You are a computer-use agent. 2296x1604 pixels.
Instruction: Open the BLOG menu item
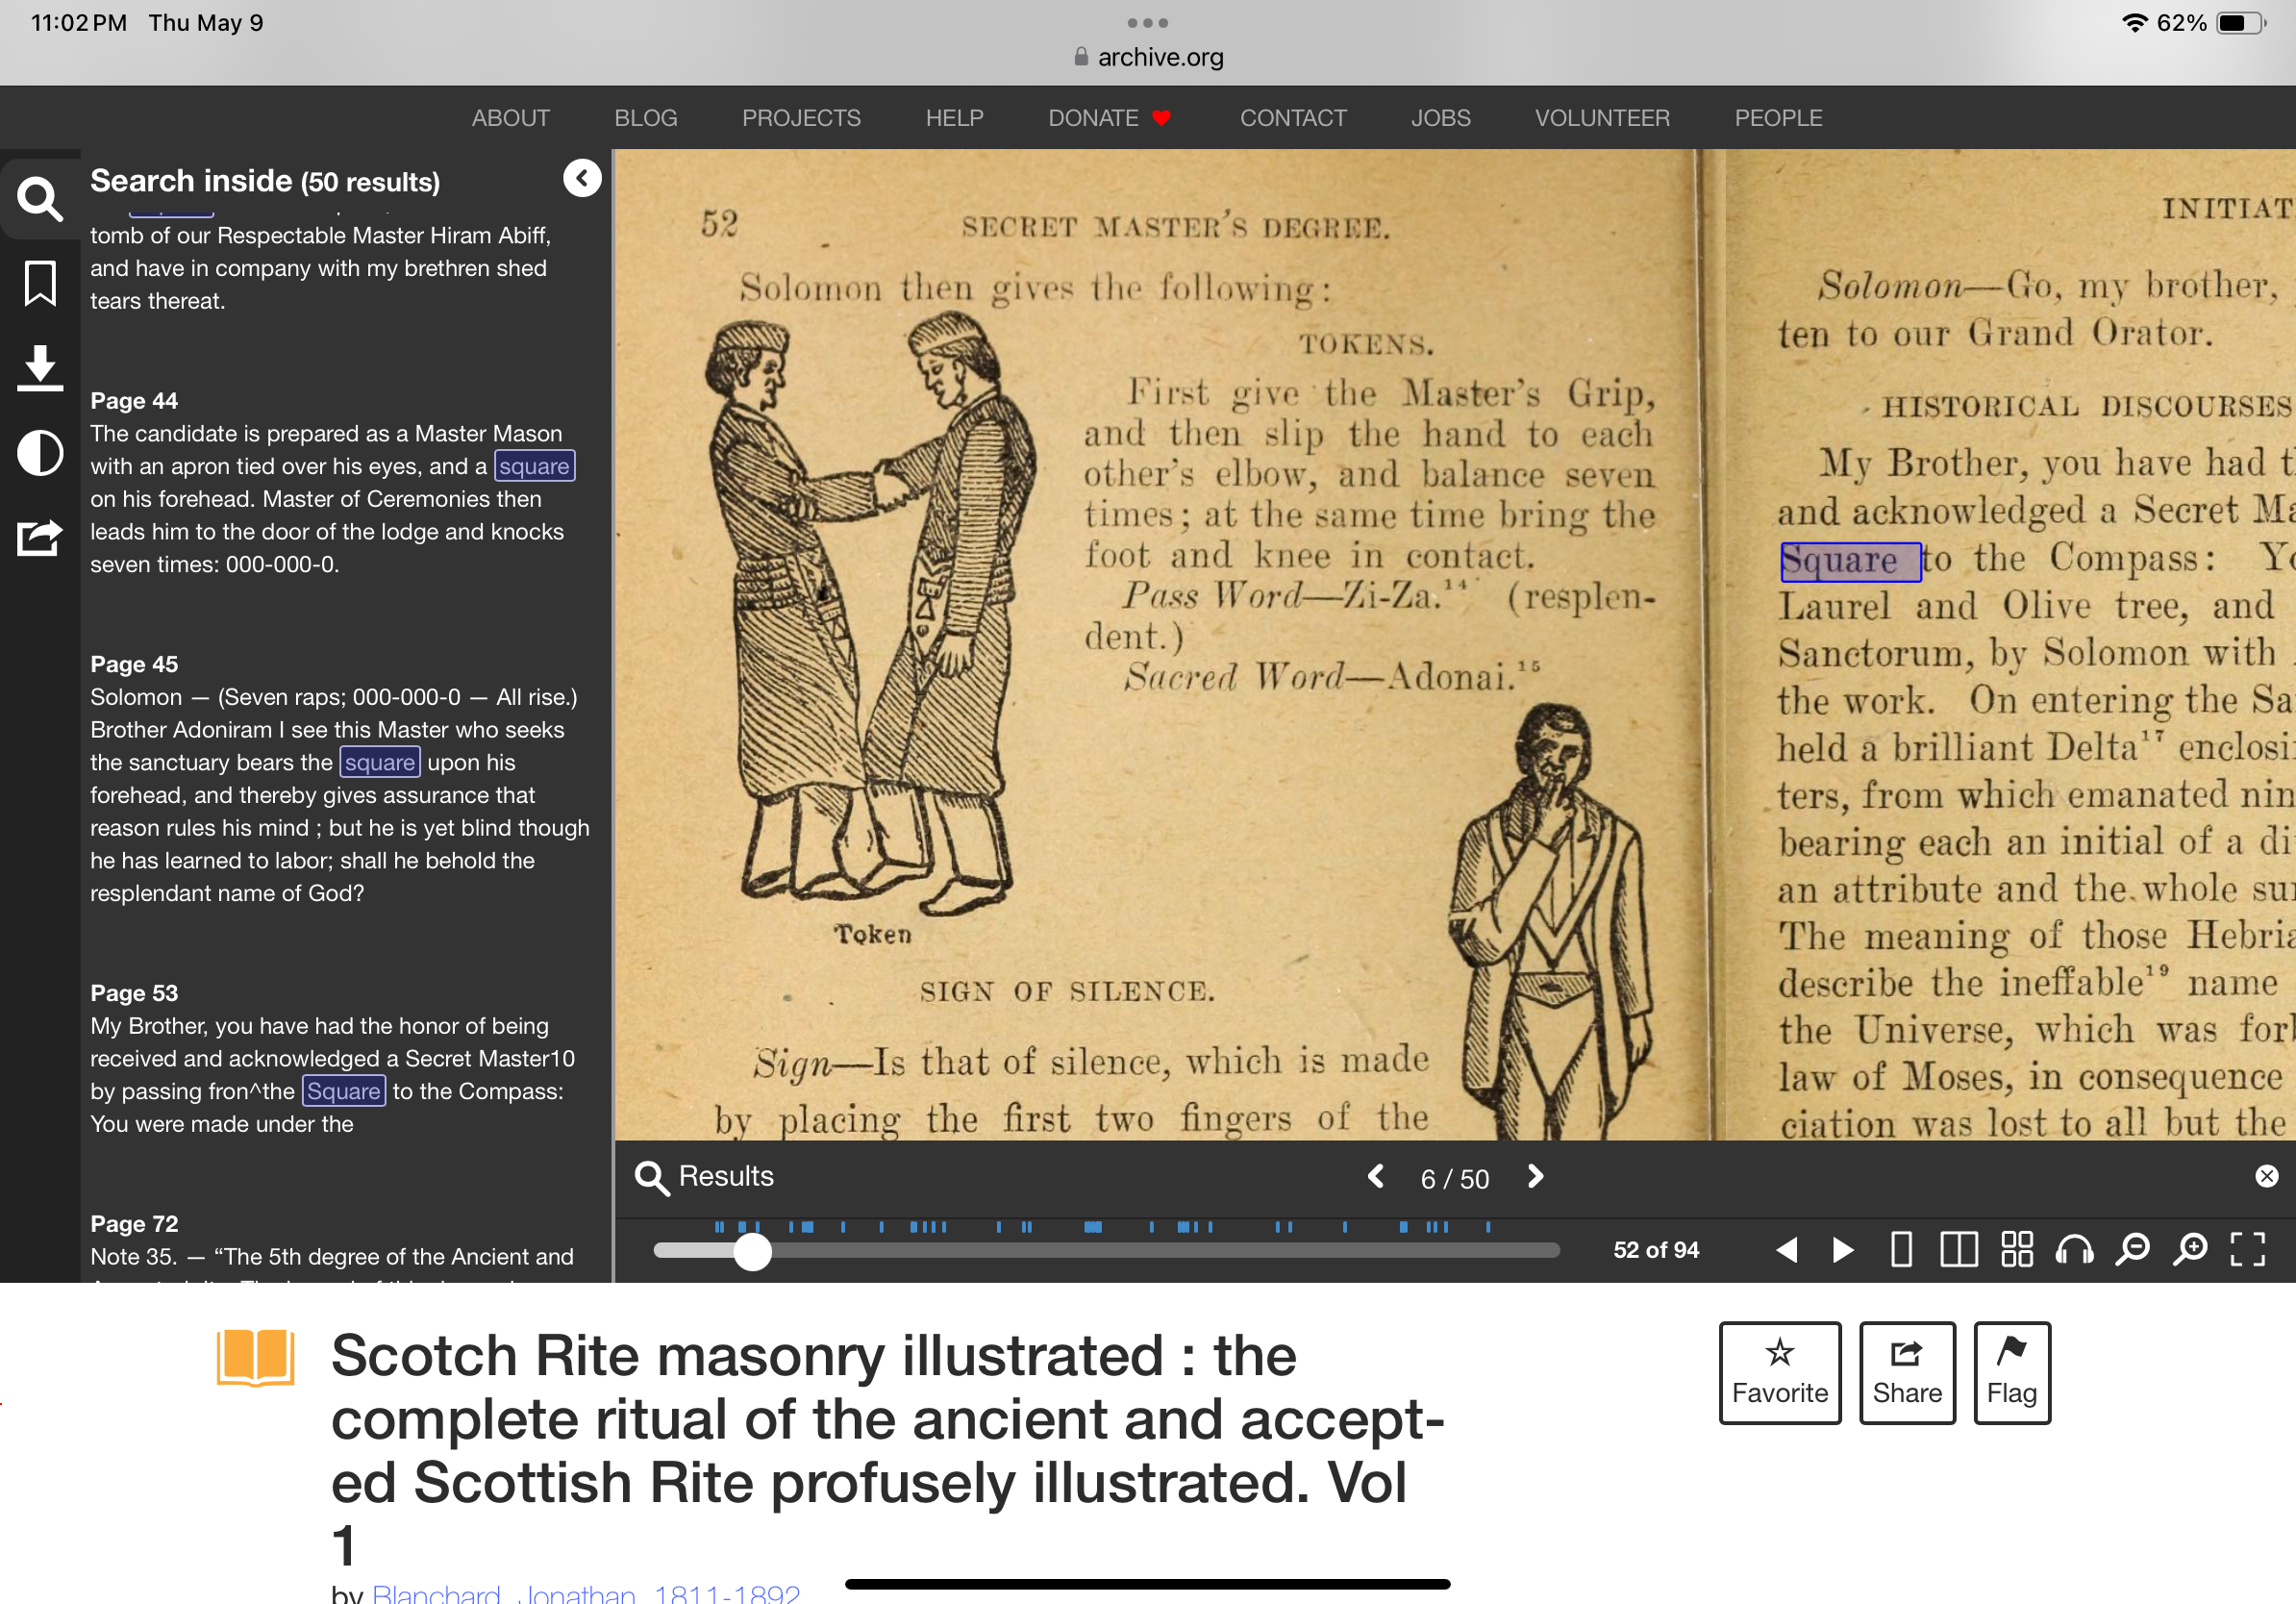click(x=646, y=118)
